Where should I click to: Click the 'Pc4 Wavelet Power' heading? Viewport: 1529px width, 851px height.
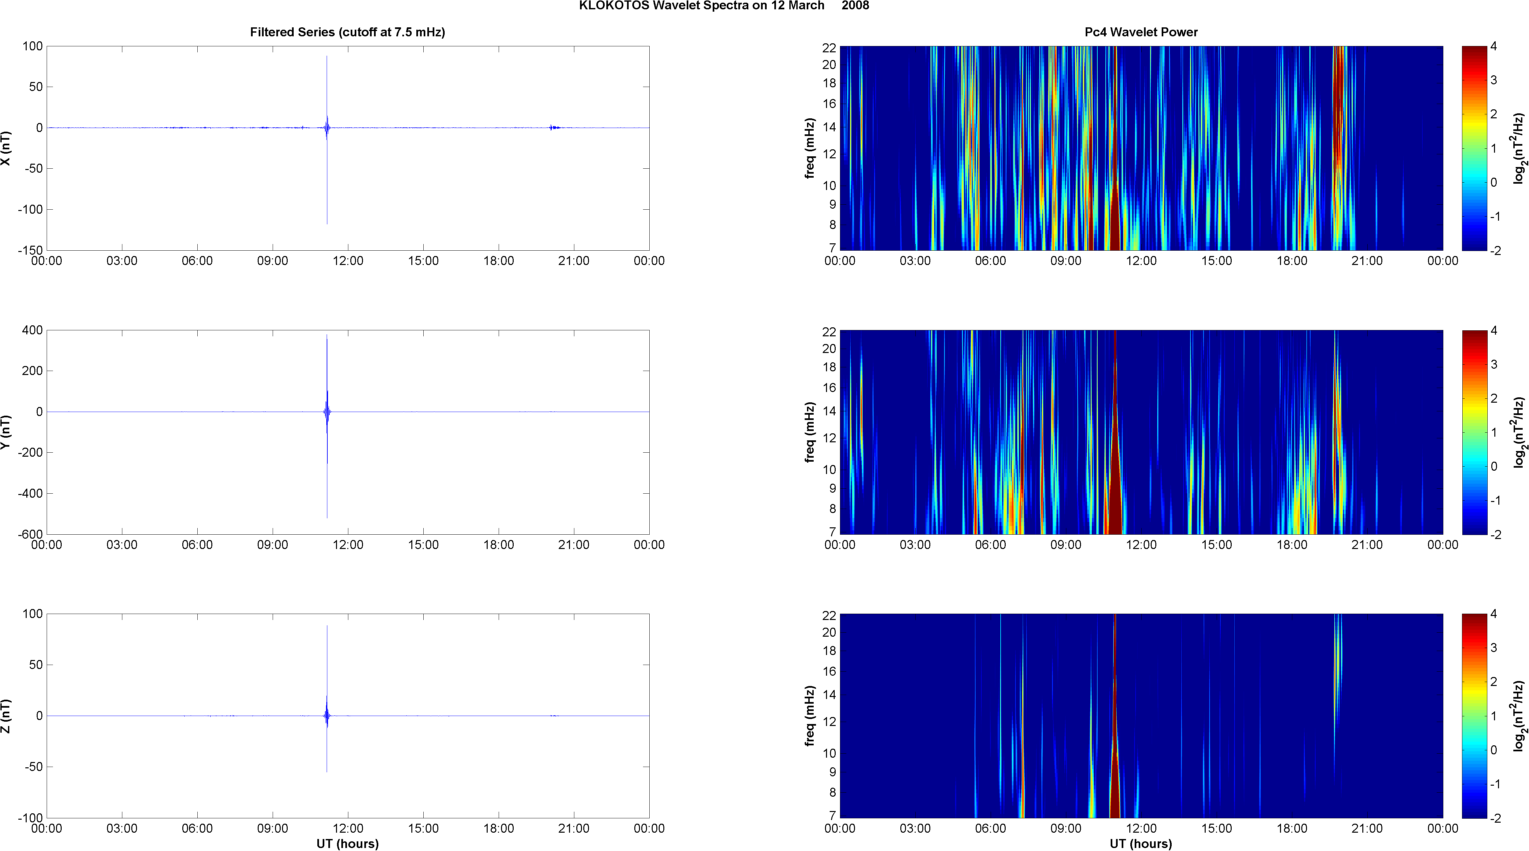coord(1141,32)
